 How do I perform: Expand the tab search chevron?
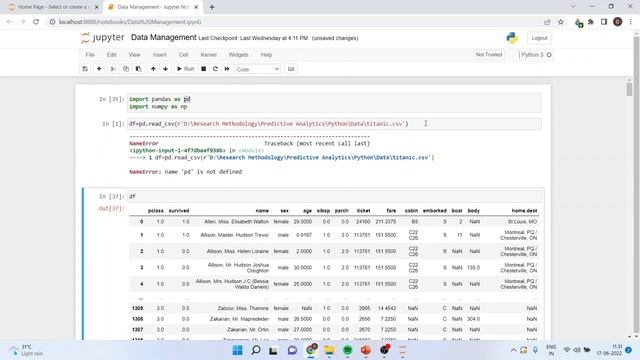tap(573, 7)
